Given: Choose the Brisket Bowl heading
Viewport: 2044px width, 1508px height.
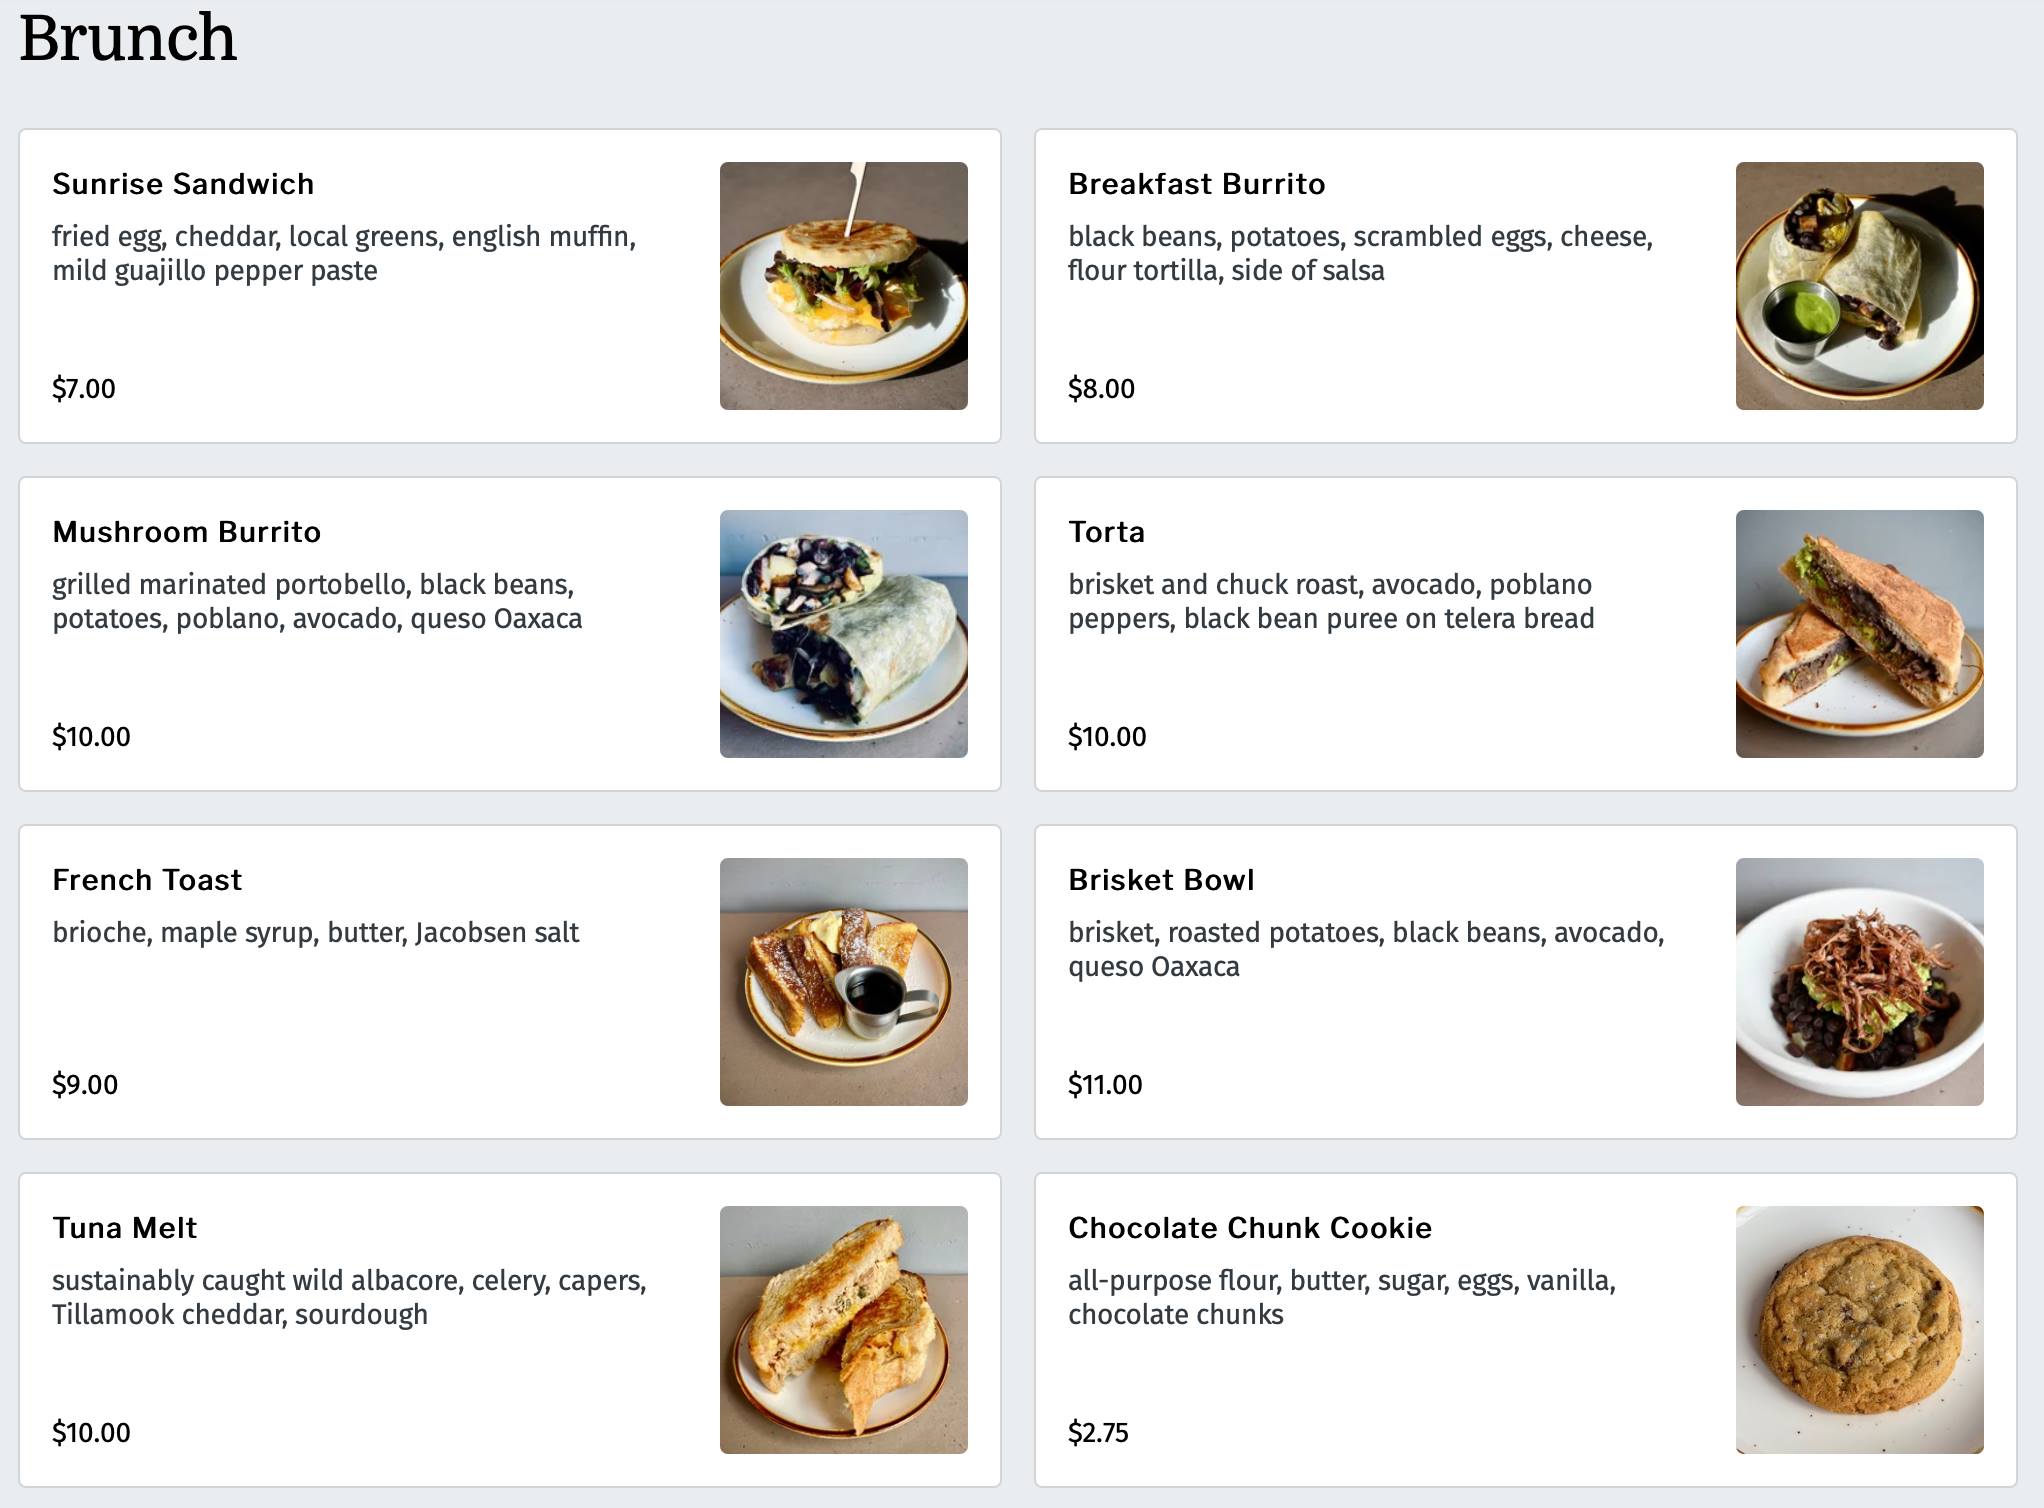Looking at the screenshot, I should 1161,880.
